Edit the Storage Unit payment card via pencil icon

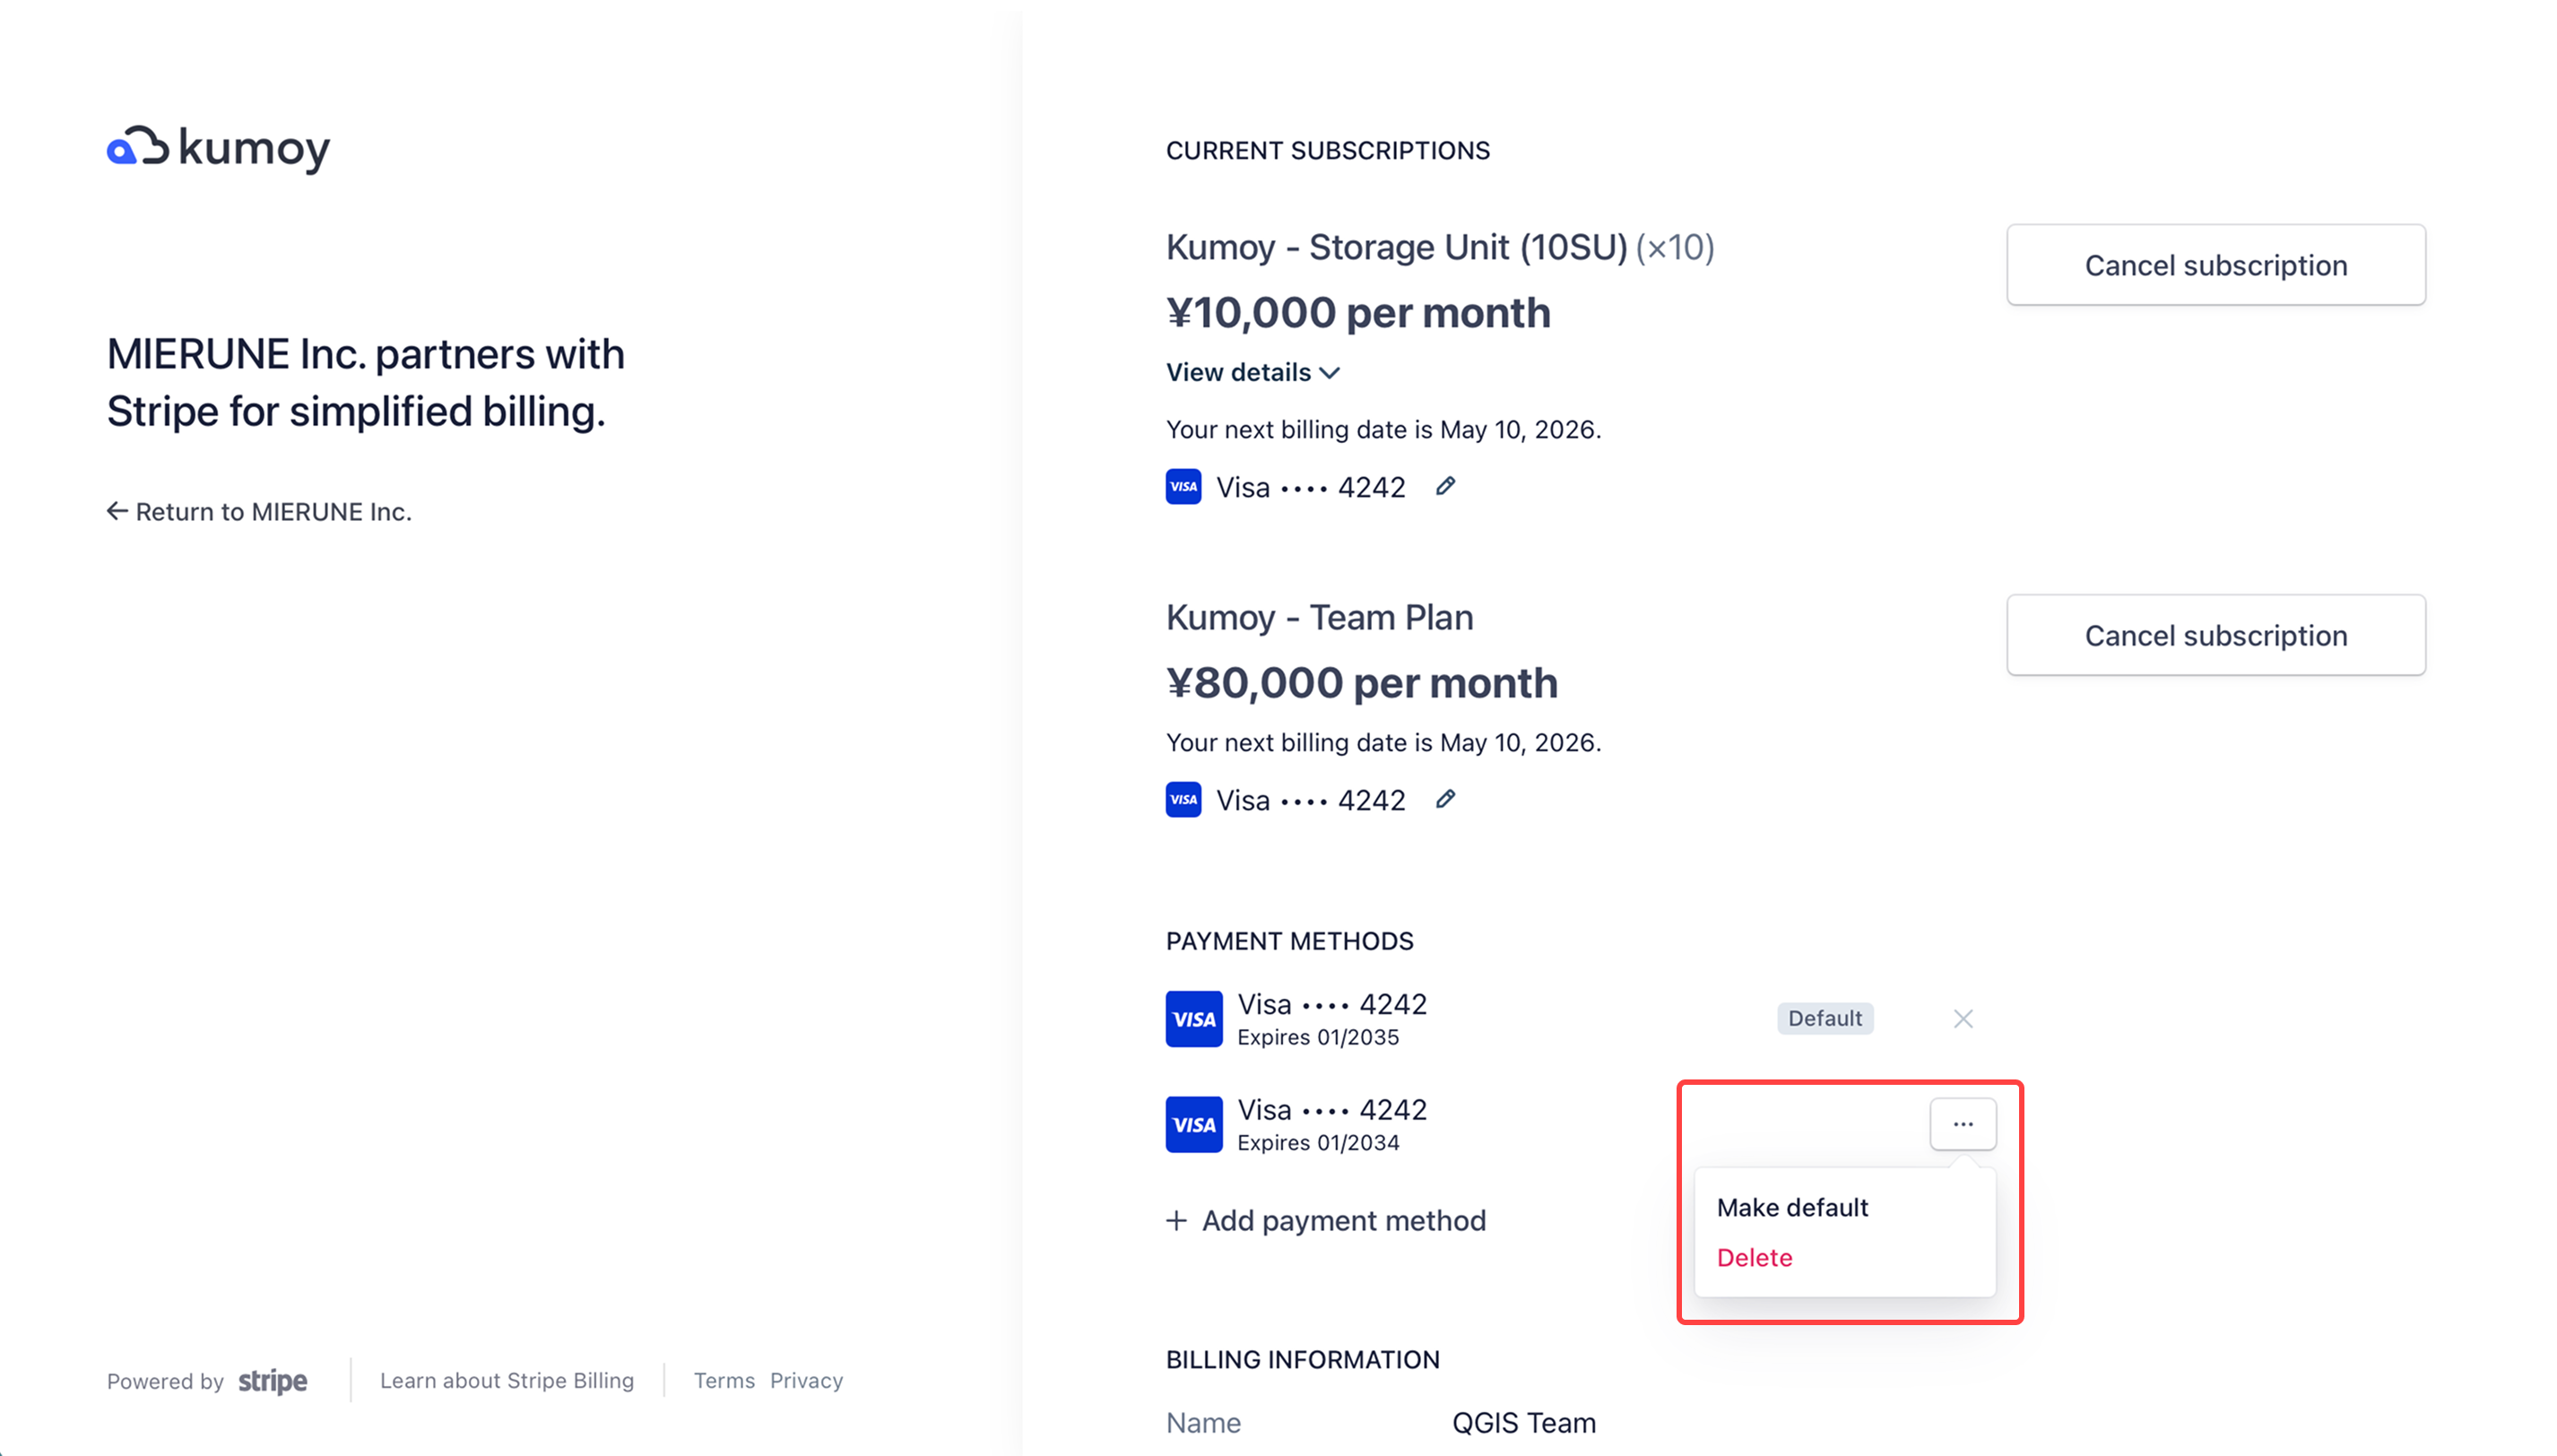click(1446, 486)
